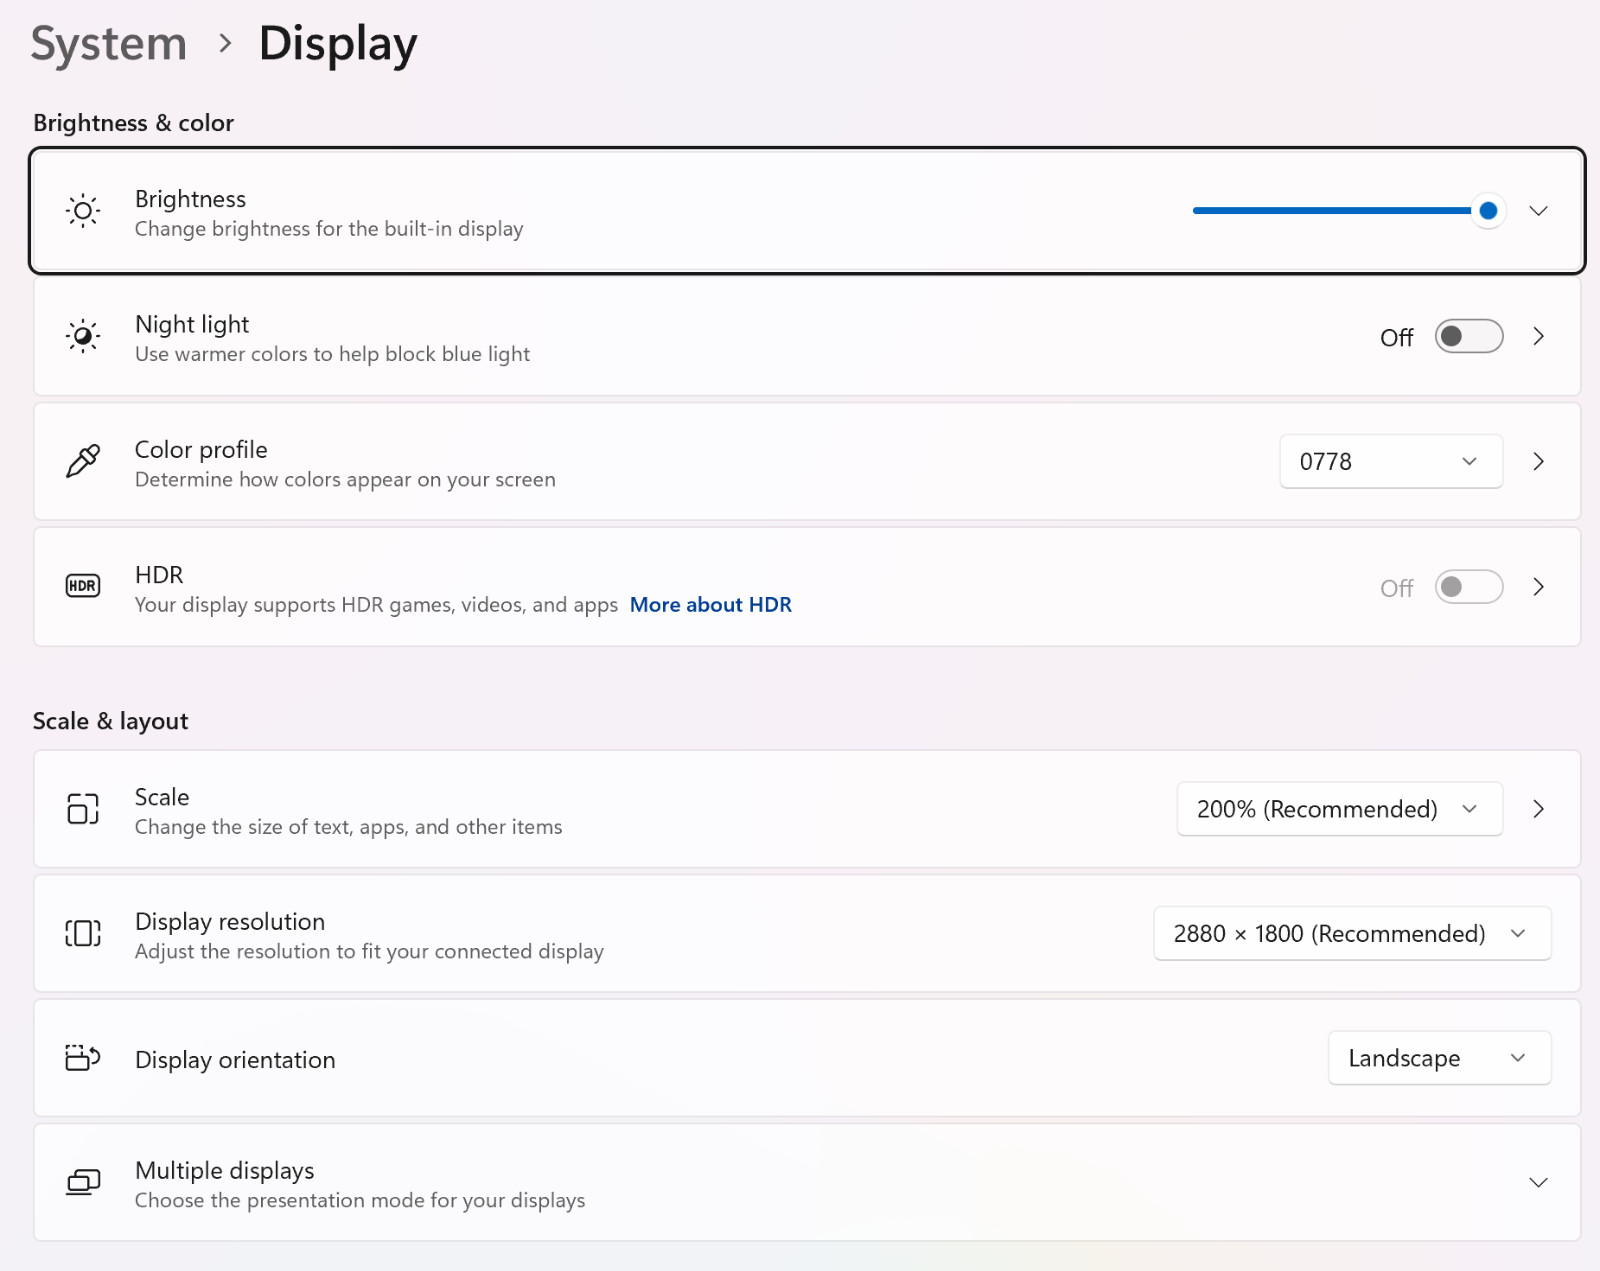Click the breadcrumb separator arrow
The height and width of the screenshot is (1271, 1600).
[225, 43]
